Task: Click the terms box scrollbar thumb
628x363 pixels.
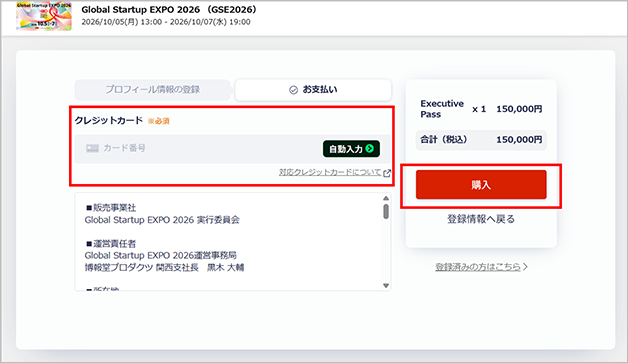Action: tap(386, 212)
